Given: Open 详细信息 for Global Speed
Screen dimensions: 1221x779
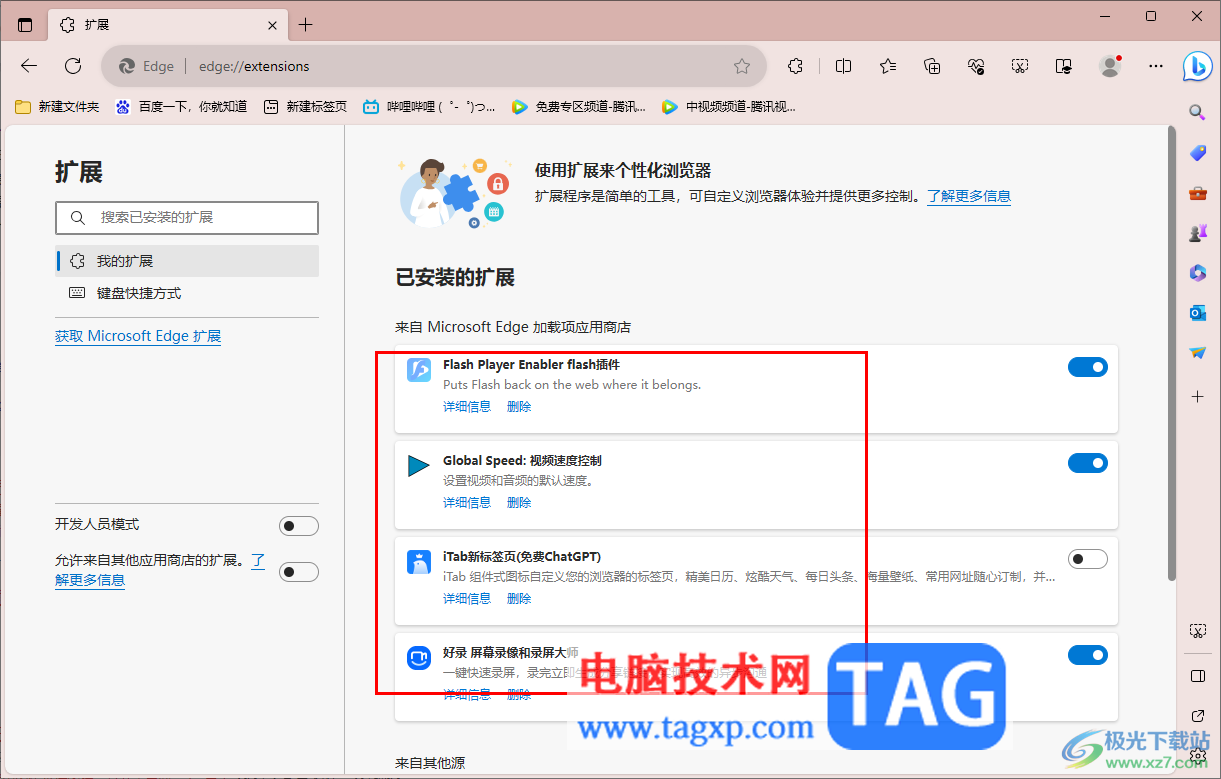Looking at the screenshot, I should pyautogui.click(x=467, y=503).
